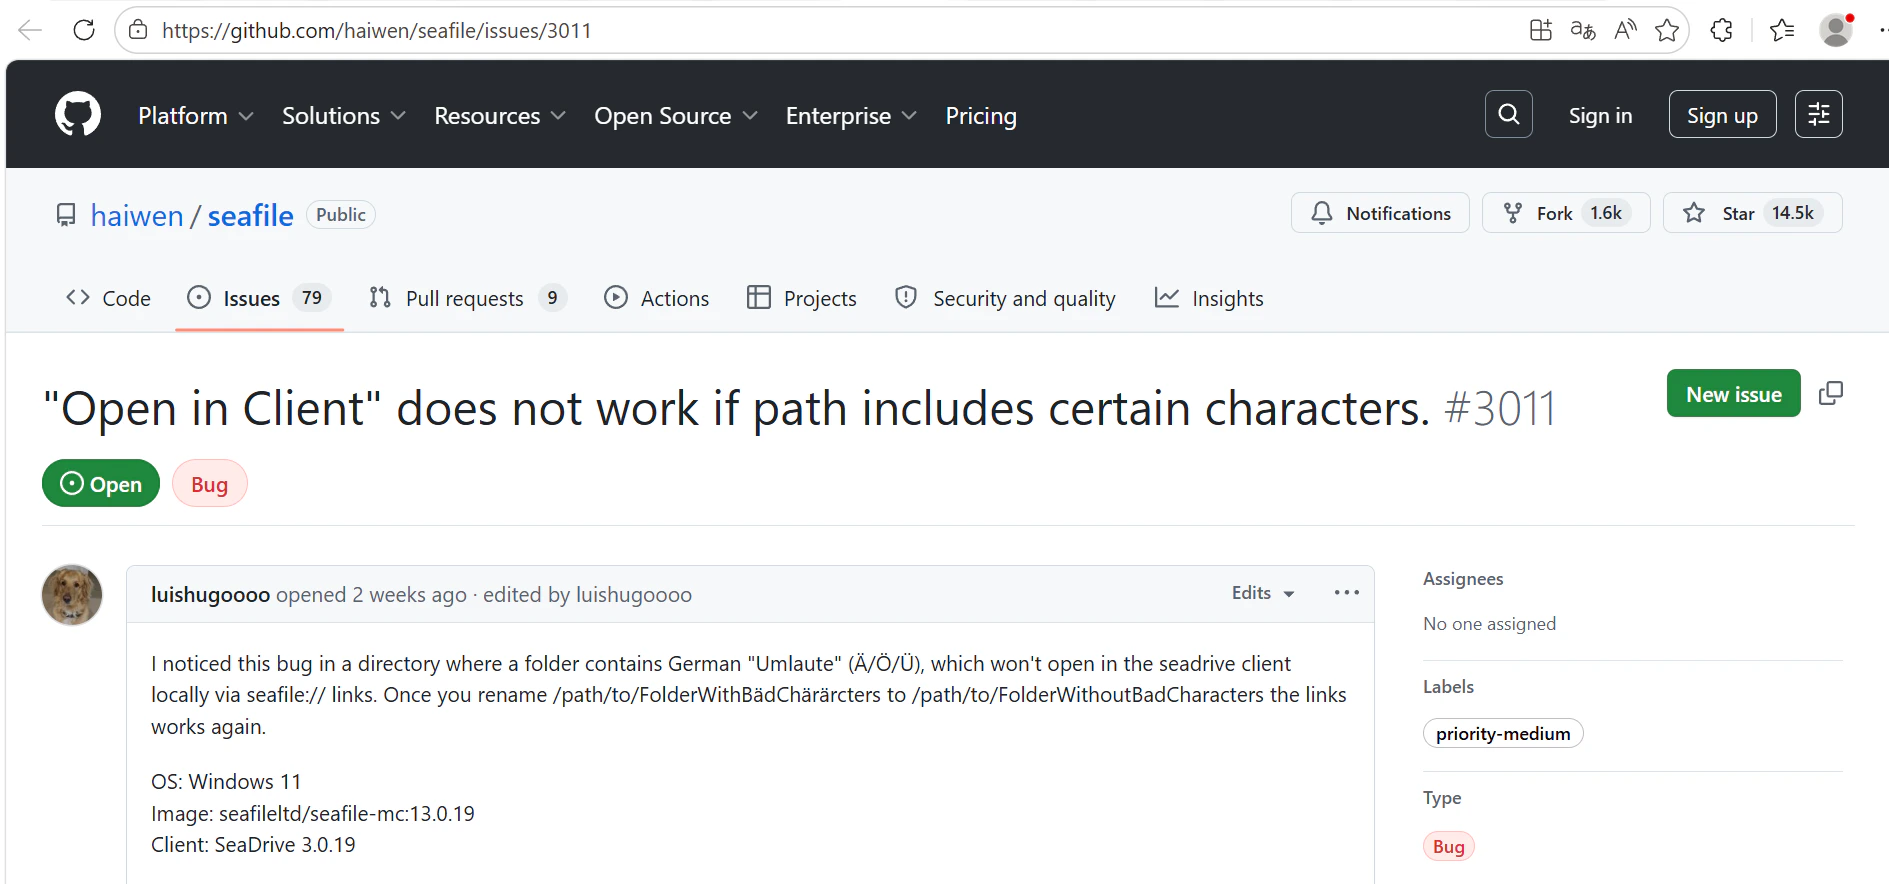Click the Assignees sidebar heading
This screenshot has width=1889, height=884.
tap(1463, 578)
